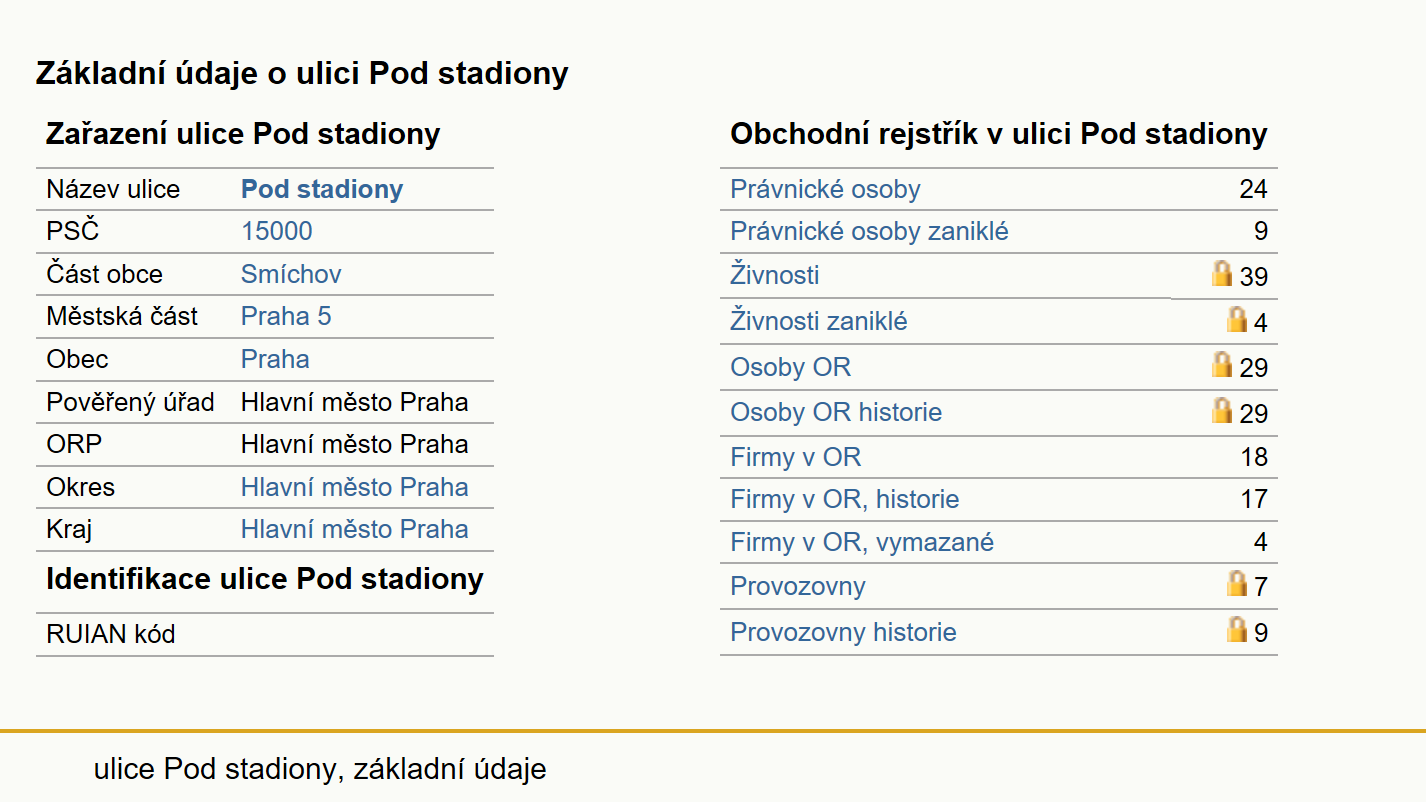Click the lock icon beside Živnosti count
1426x802 pixels.
[1222, 274]
